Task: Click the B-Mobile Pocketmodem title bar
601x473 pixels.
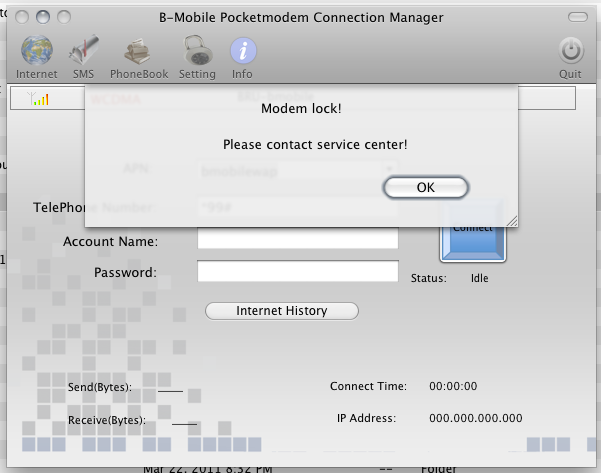Action: [x=301, y=18]
